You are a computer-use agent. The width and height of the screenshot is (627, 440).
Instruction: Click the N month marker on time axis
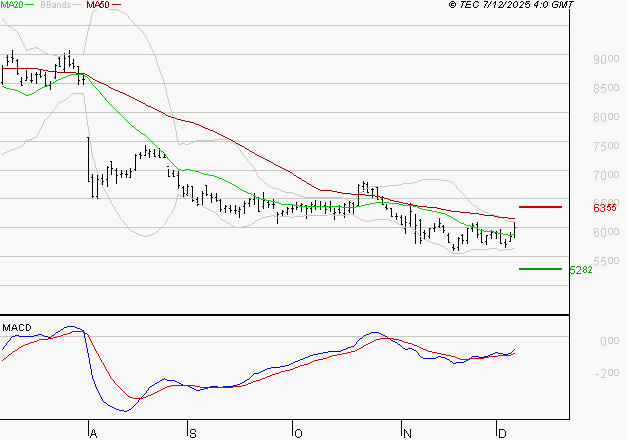pyautogui.click(x=407, y=433)
